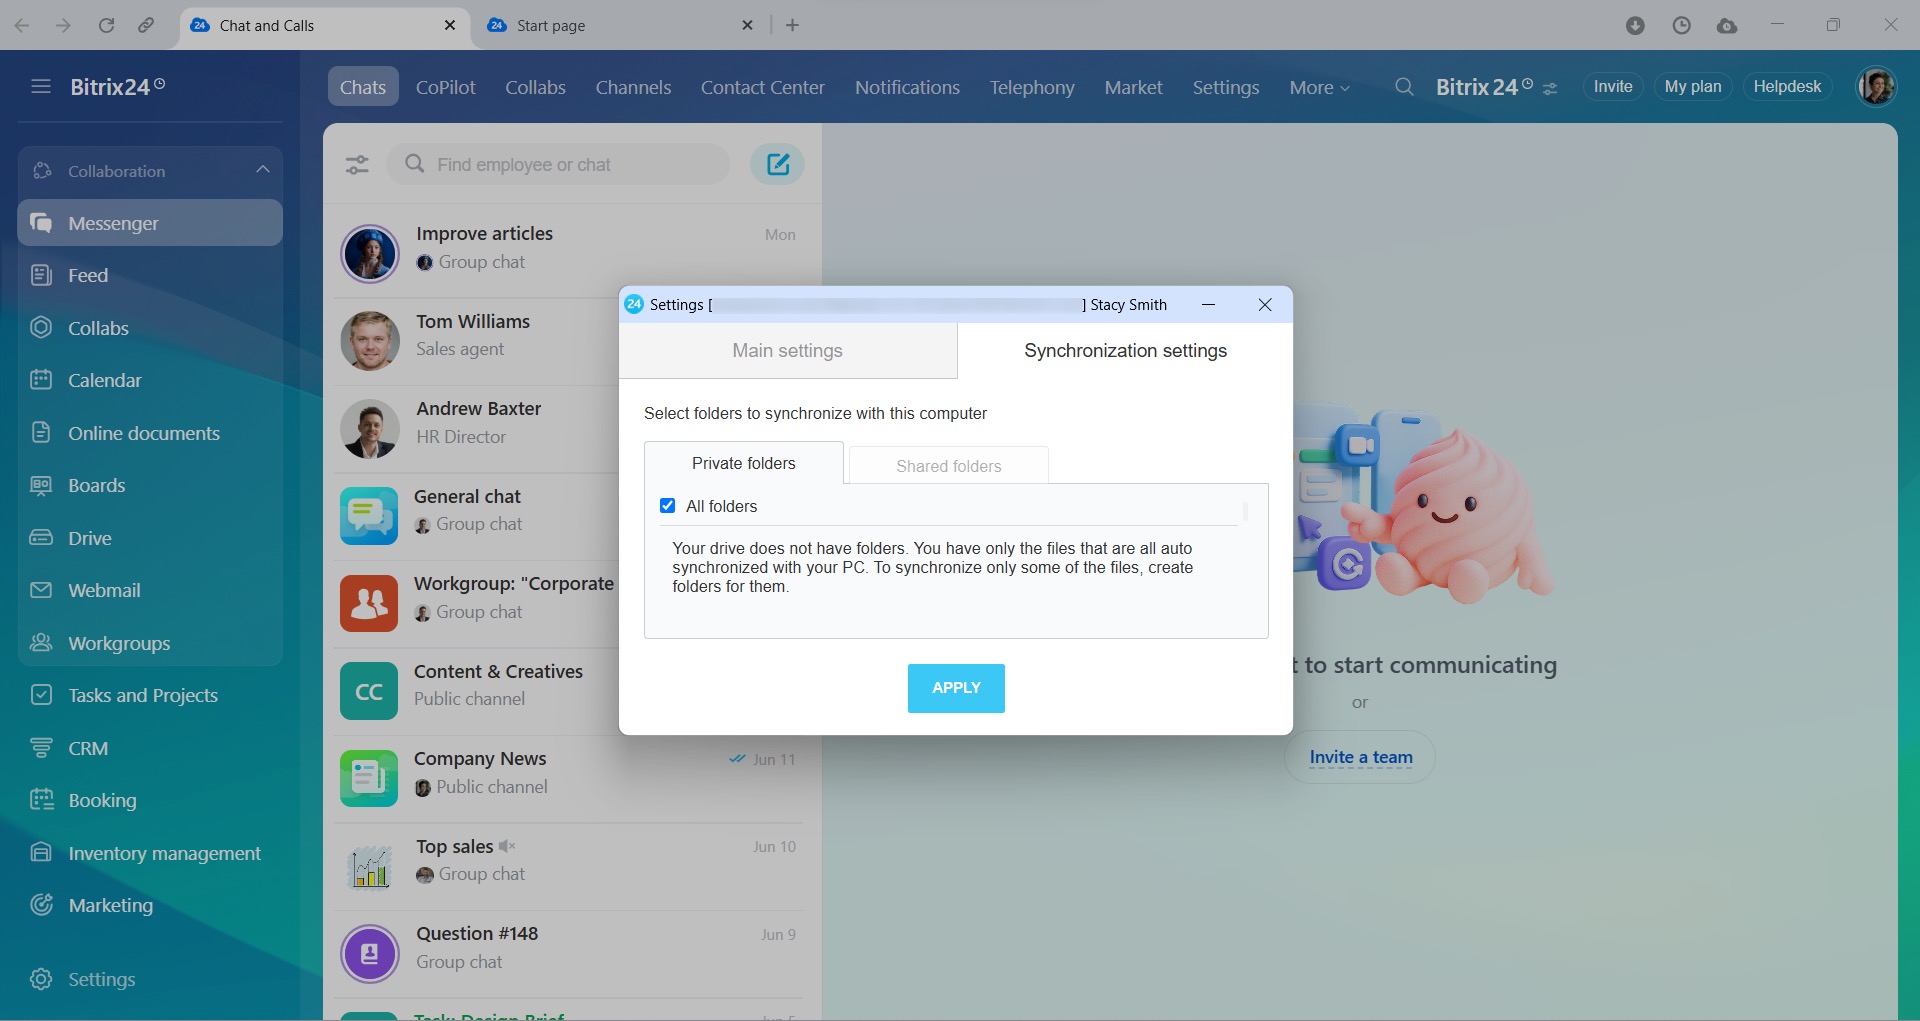Select the Private folders tab
The image size is (1920, 1021).
tap(744, 463)
